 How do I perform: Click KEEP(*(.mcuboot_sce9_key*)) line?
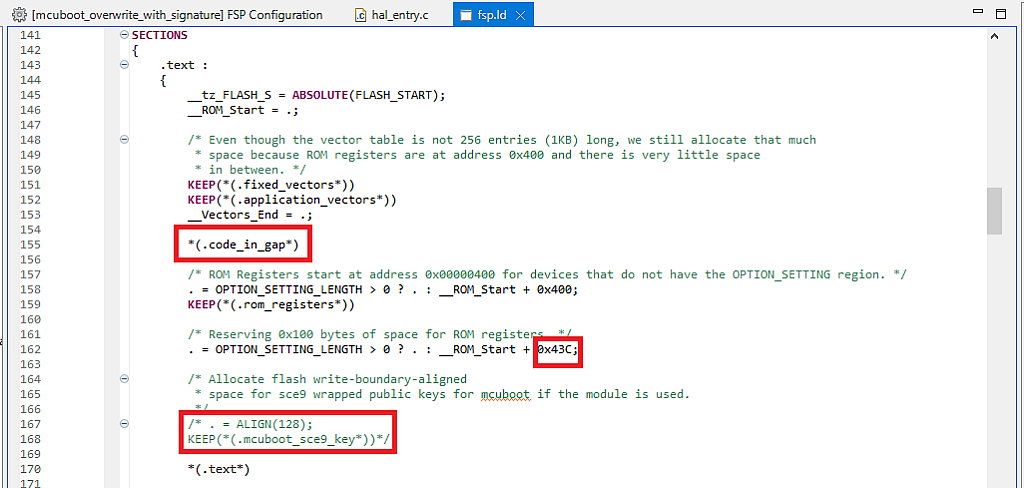click(x=288, y=439)
